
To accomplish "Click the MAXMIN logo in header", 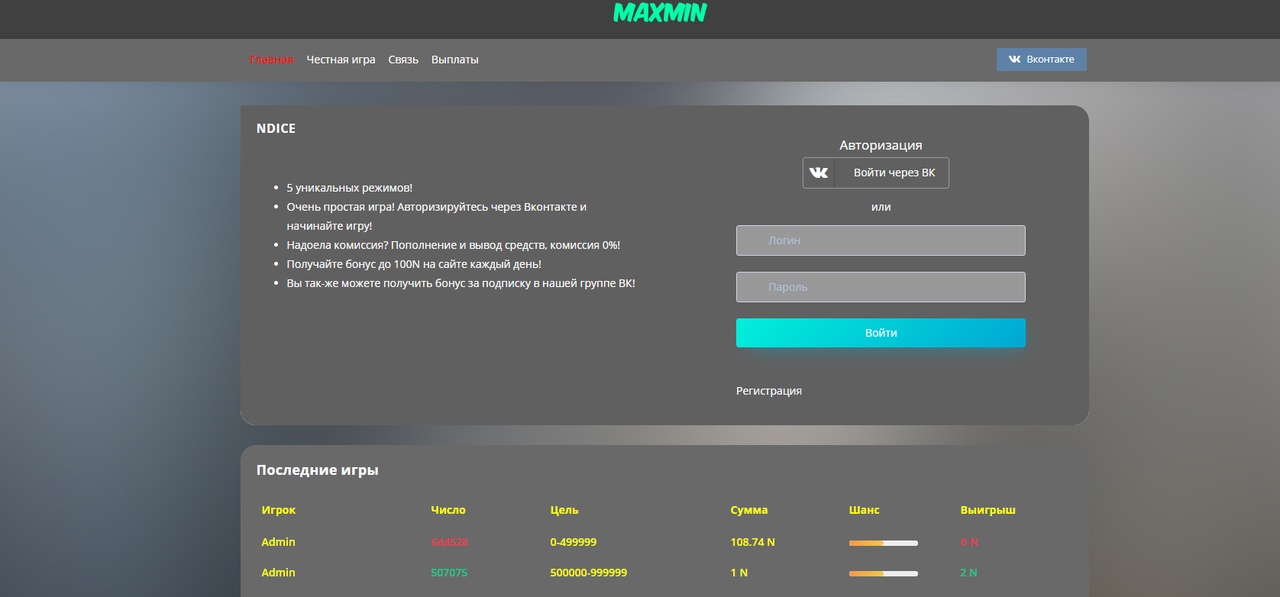I will pos(660,12).
